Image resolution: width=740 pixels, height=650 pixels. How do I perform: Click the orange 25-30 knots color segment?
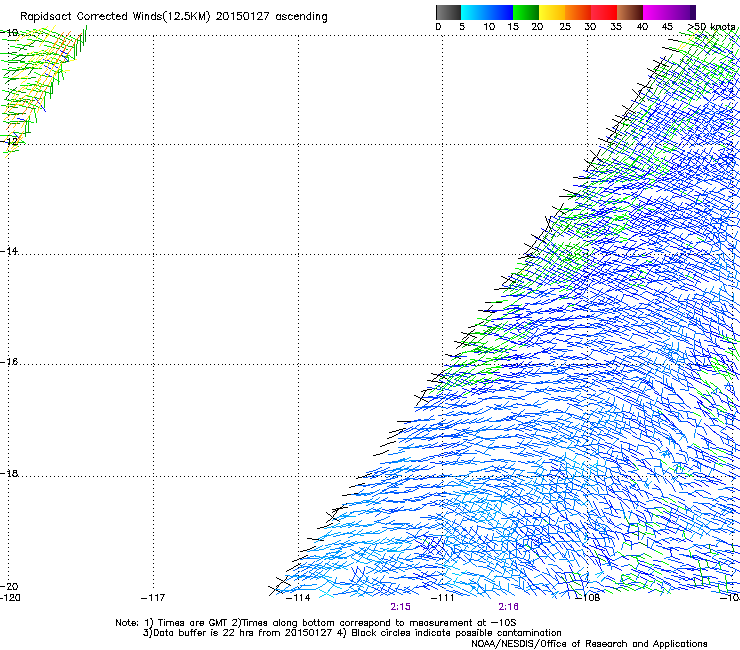click(x=578, y=12)
